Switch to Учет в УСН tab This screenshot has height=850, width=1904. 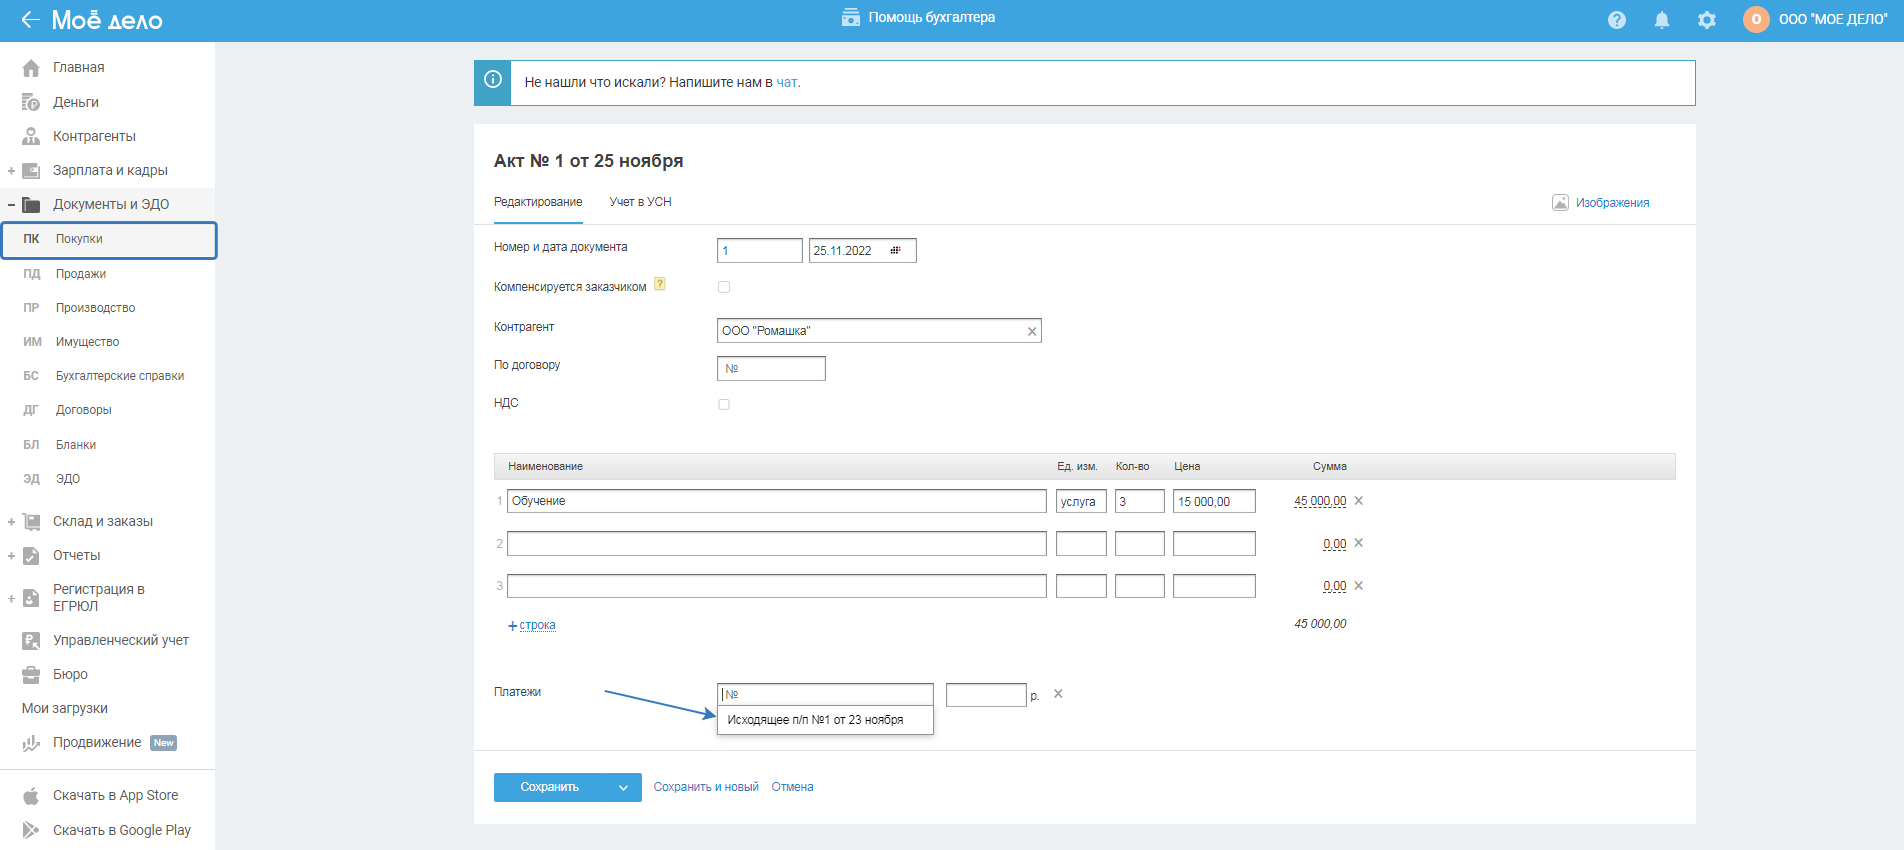click(640, 202)
